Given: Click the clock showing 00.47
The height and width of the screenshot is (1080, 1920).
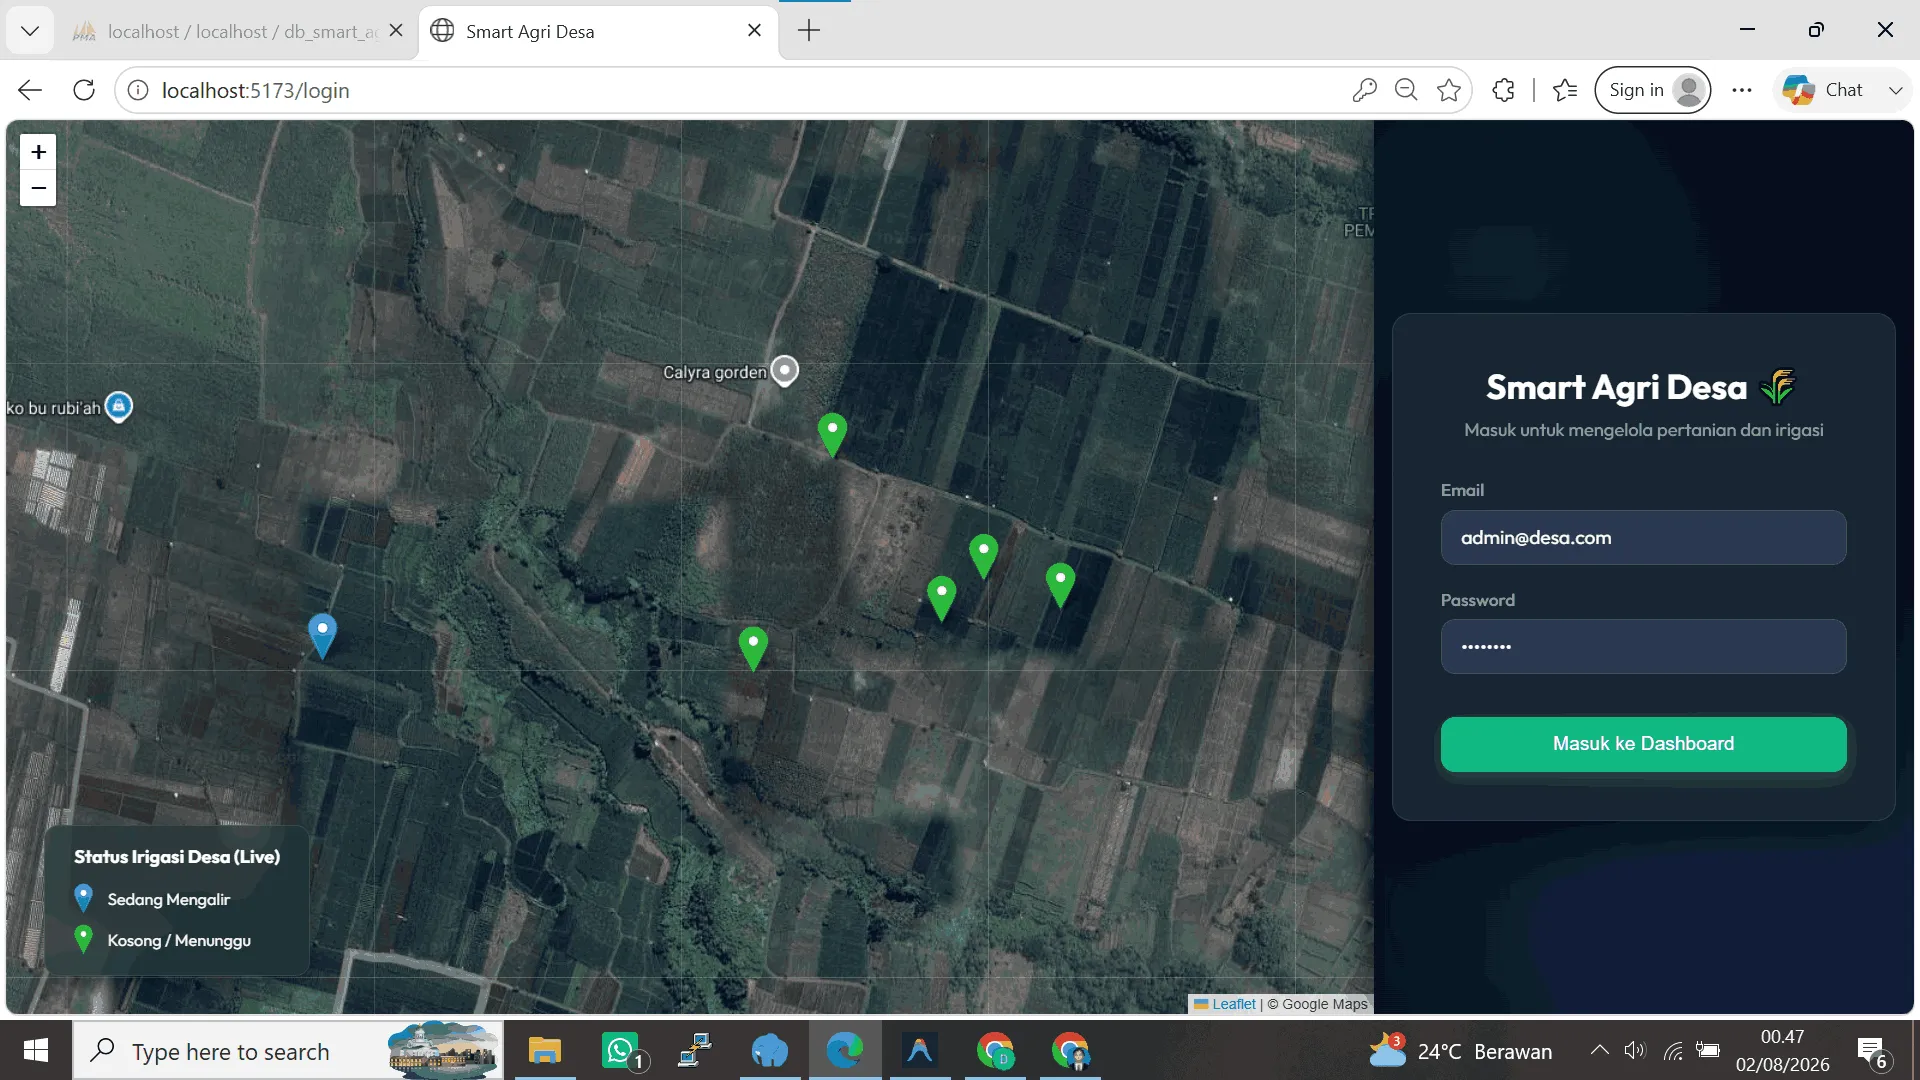Looking at the screenshot, I should [x=1782, y=1037].
